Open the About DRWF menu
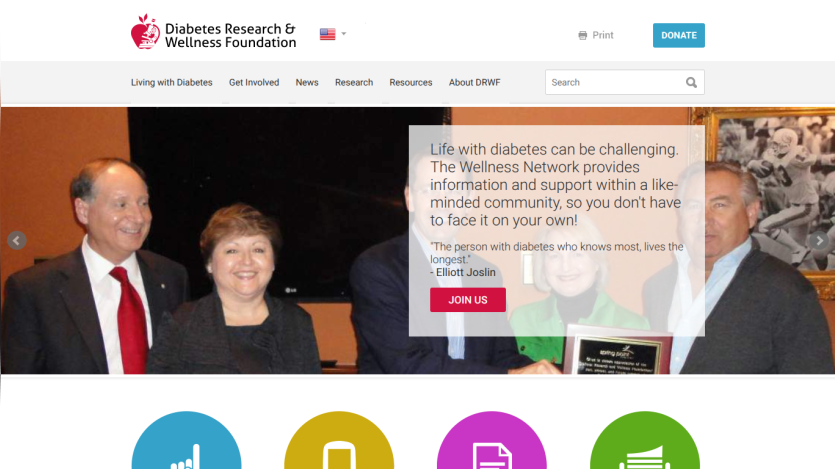835x469 pixels. coord(474,83)
